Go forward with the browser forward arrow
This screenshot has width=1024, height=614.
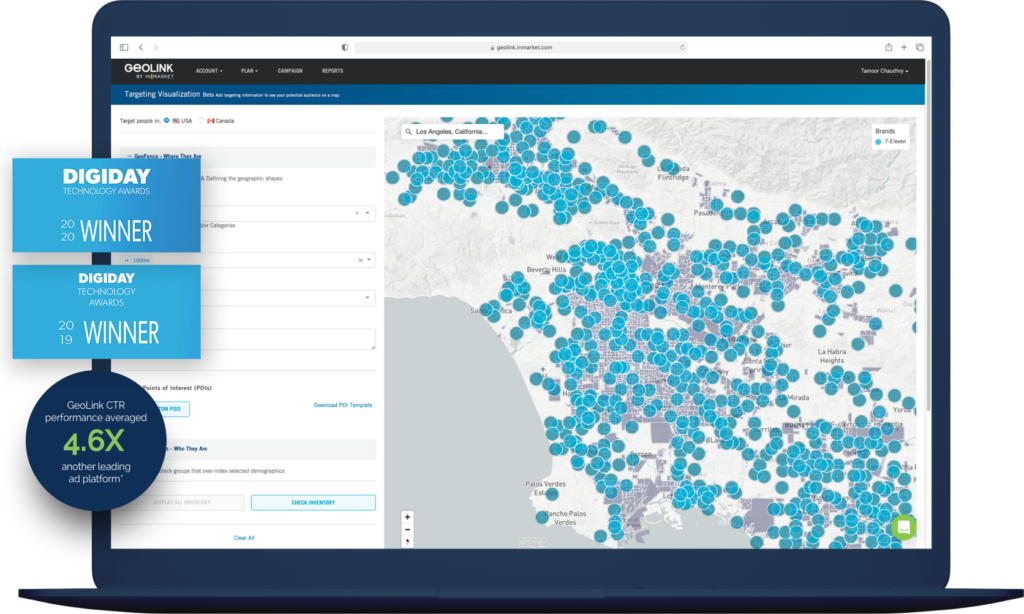click(155, 47)
